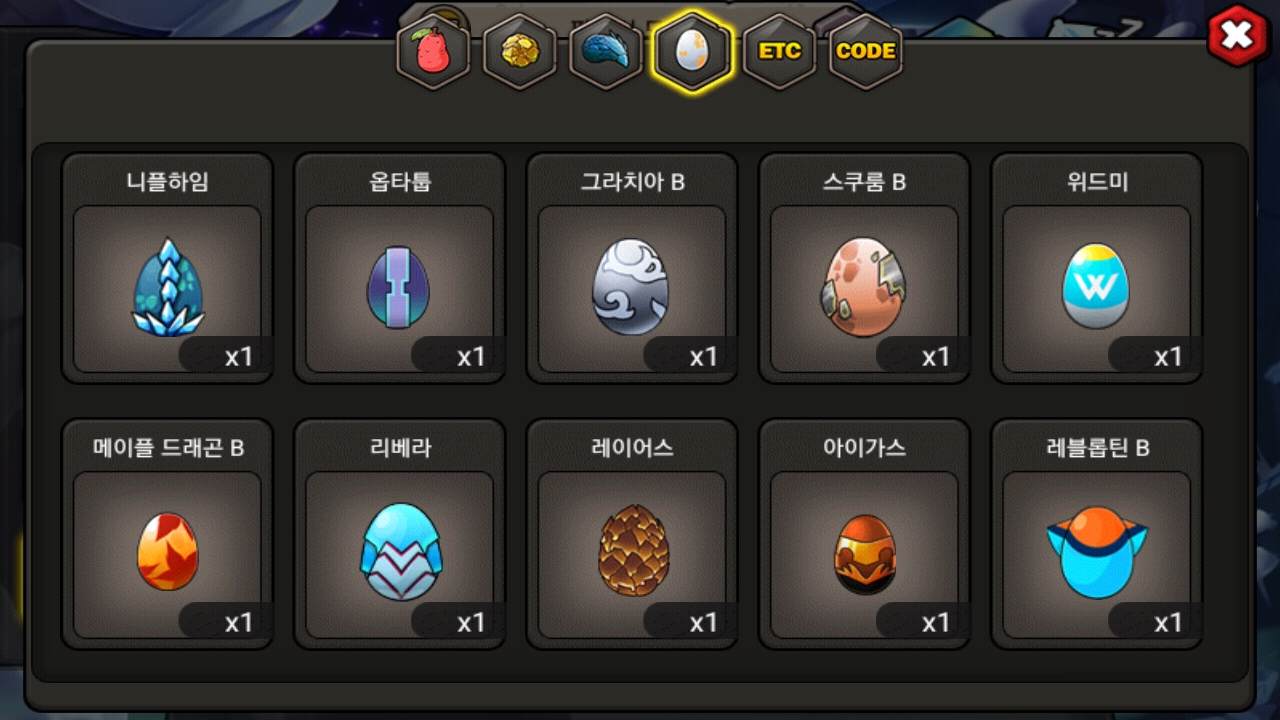1280x720 pixels.
Task: Select the 스쿠룸 B cracked pink egg
Action: click(864, 287)
